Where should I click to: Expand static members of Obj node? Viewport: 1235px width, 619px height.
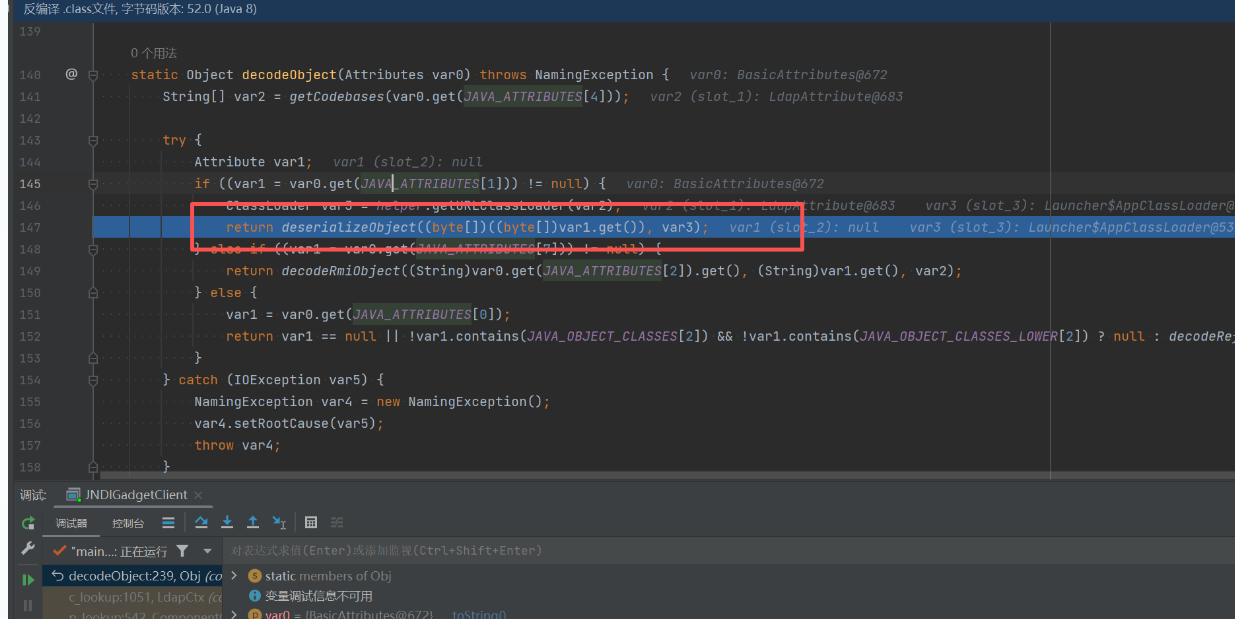pos(234,576)
